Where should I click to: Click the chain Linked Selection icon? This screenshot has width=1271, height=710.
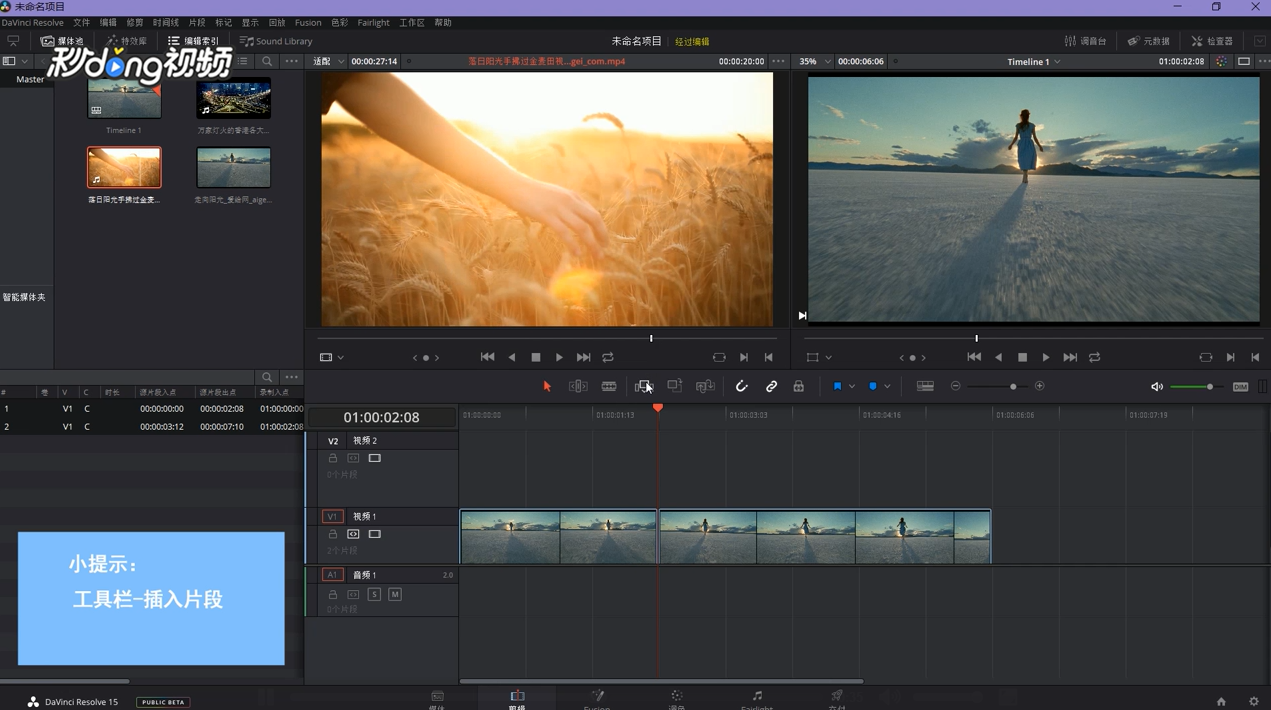point(771,386)
